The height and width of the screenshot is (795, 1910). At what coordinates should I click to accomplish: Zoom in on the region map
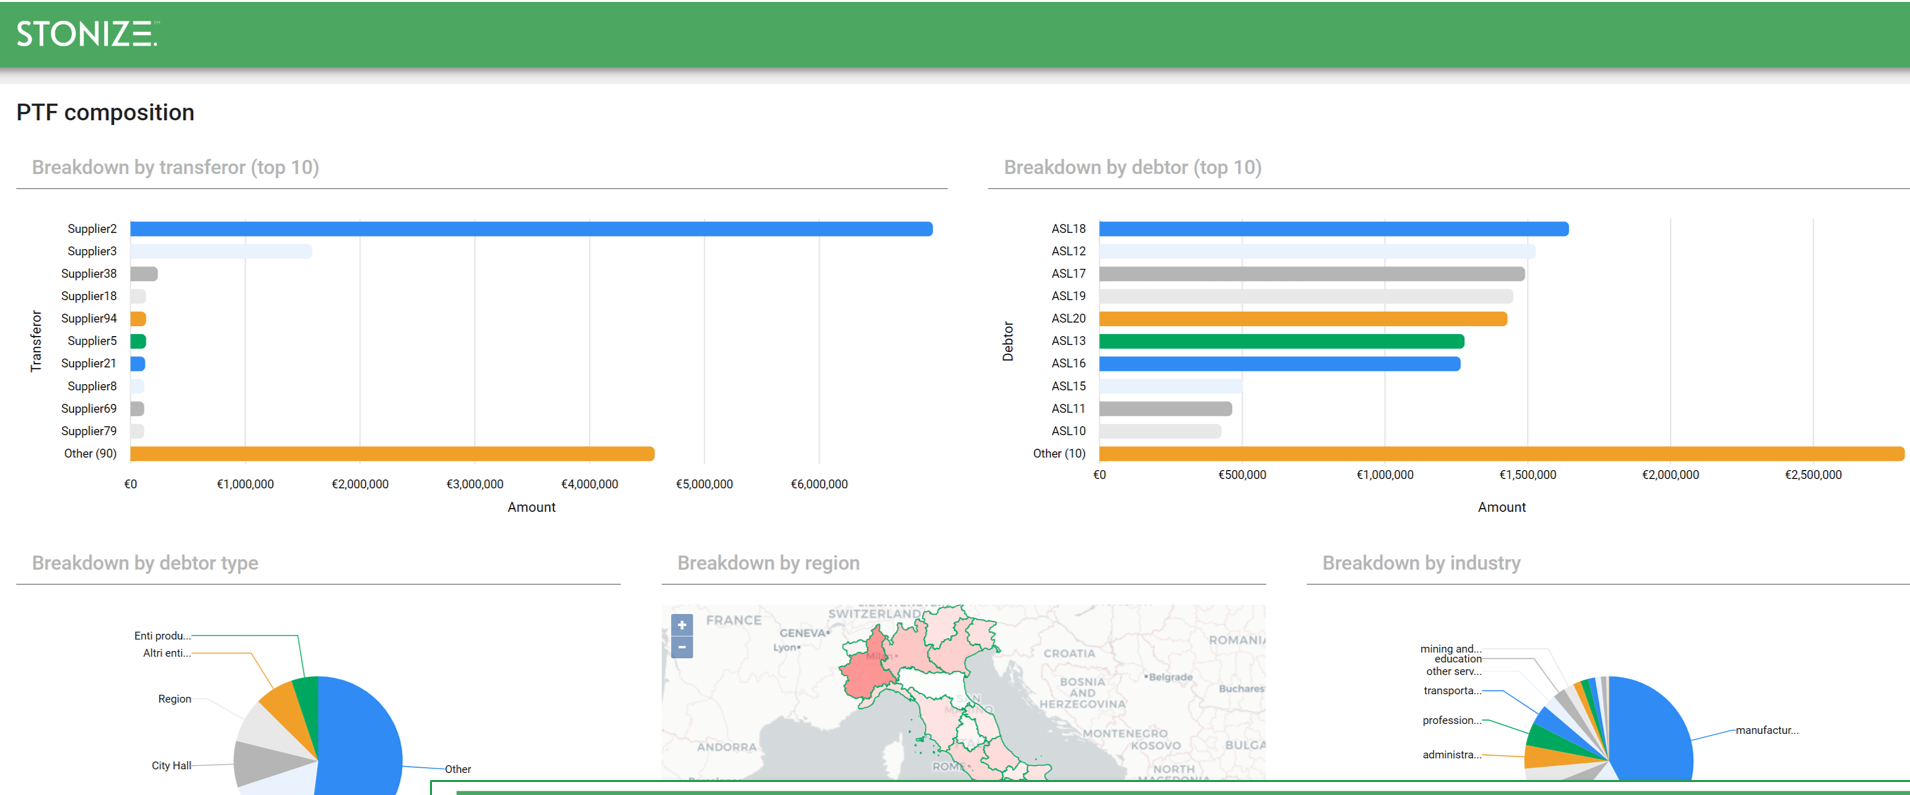pyautogui.click(x=682, y=625)
